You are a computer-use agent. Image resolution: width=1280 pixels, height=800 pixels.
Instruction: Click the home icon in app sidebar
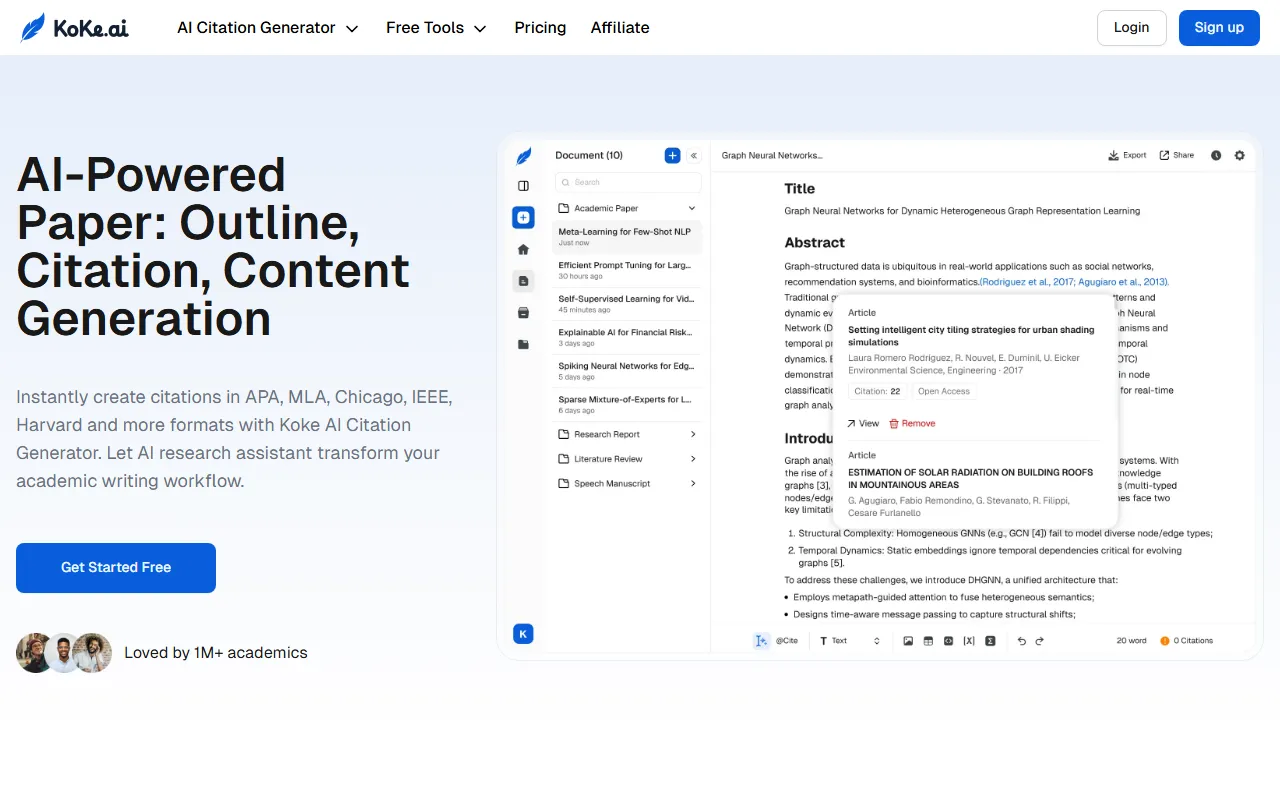[523, 250]
